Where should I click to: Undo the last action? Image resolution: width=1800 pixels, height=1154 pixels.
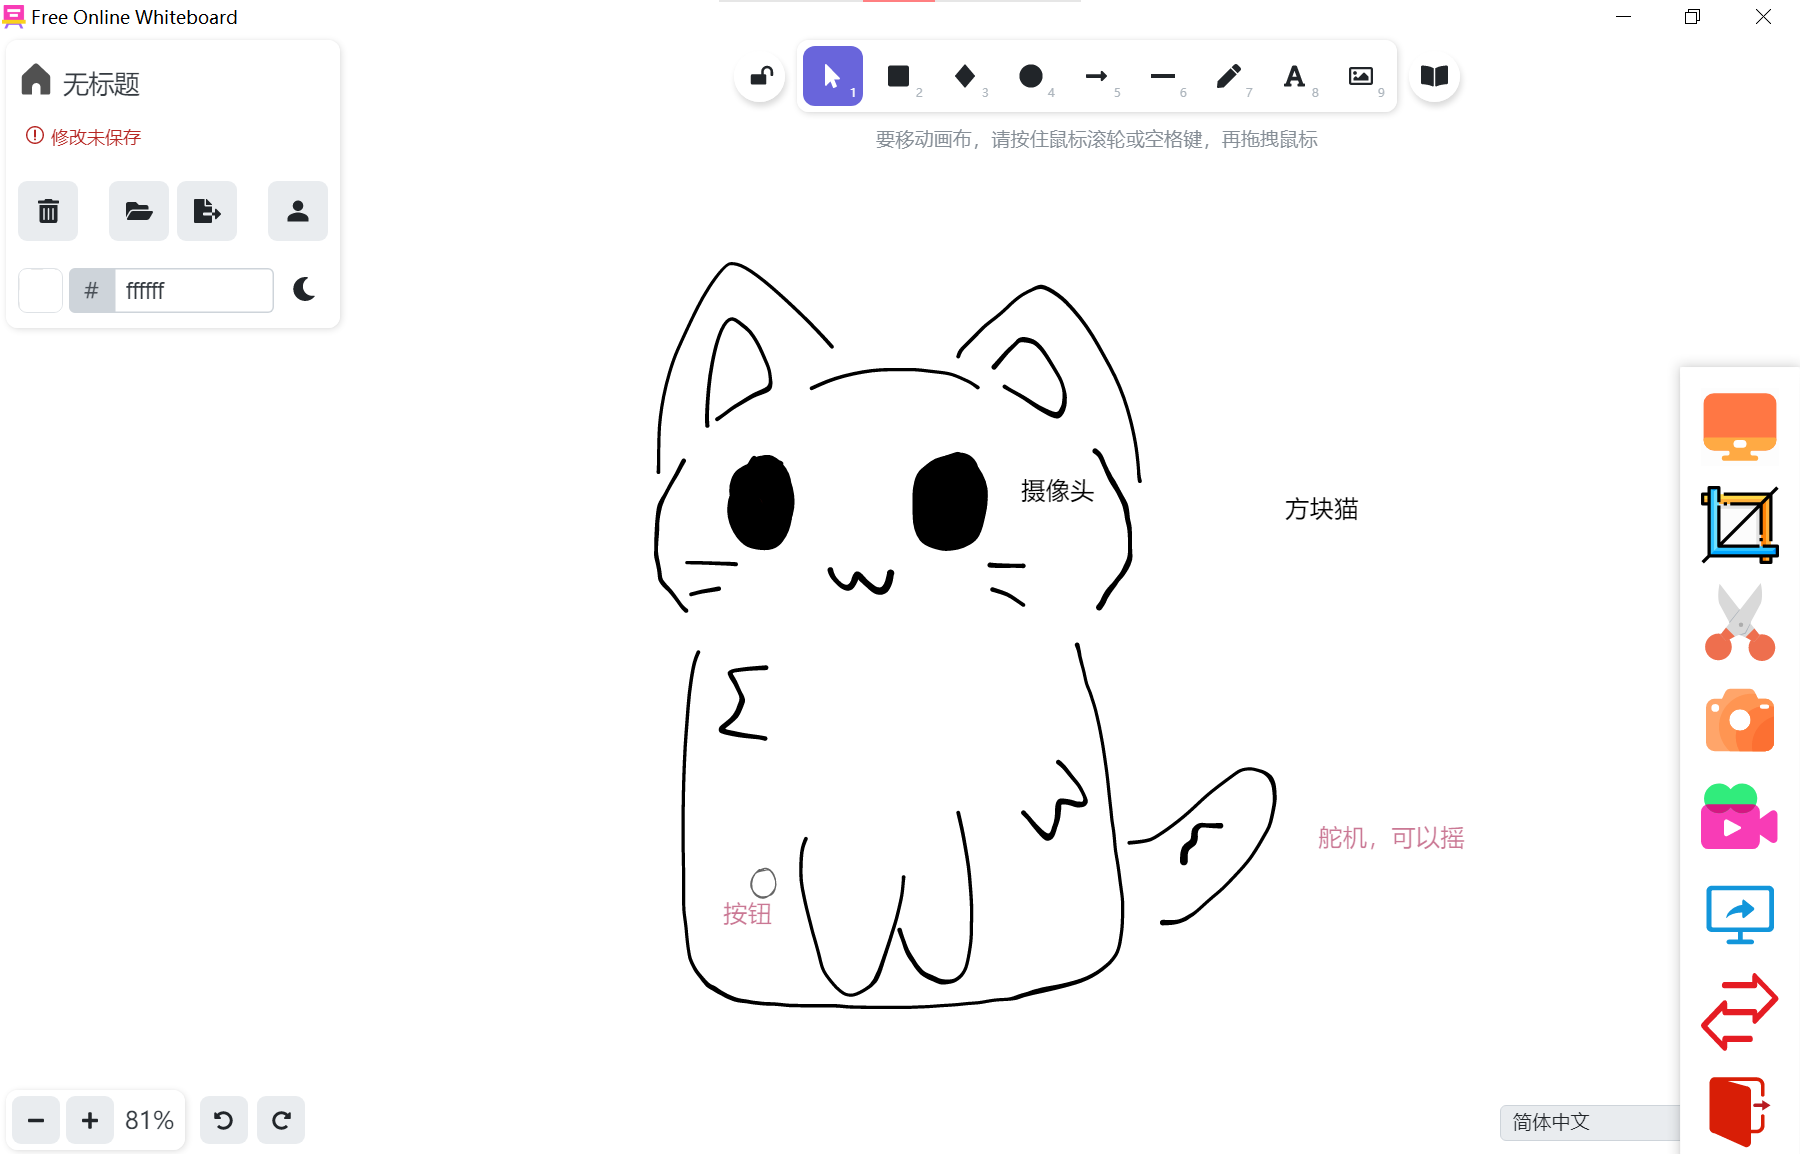[224, 1120]
